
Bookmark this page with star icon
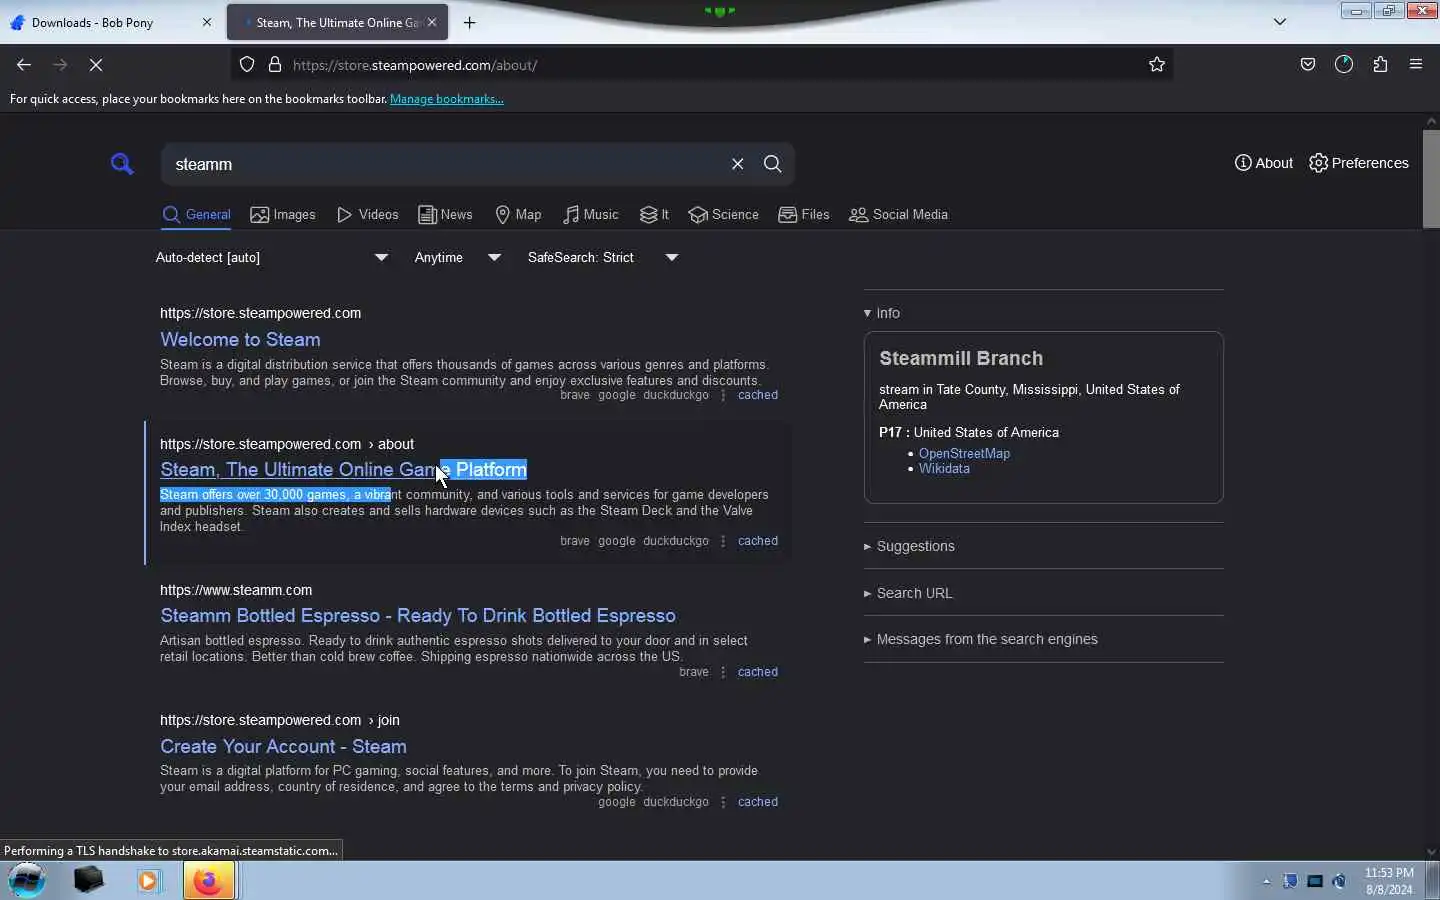pos(1157,65)
